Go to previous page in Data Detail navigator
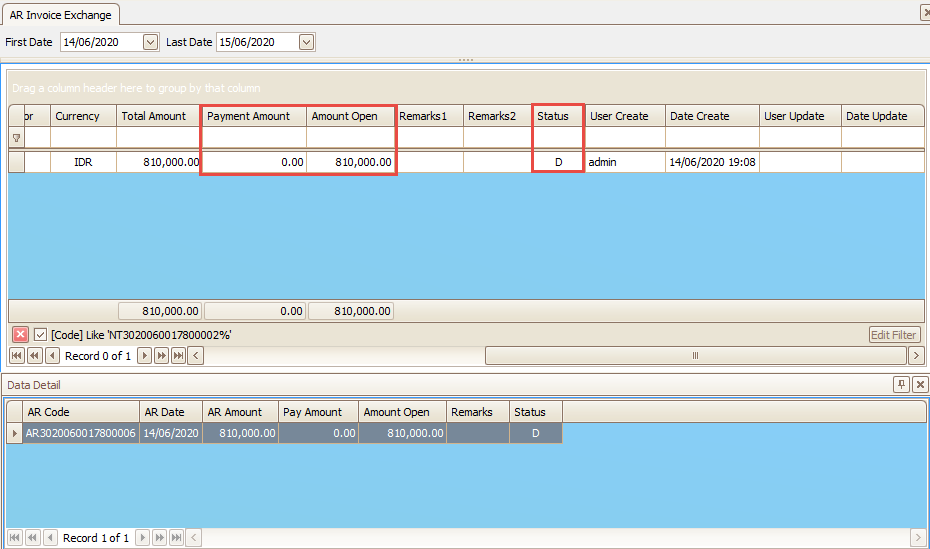This screenshot has width=930, height=549. [33, 538]
